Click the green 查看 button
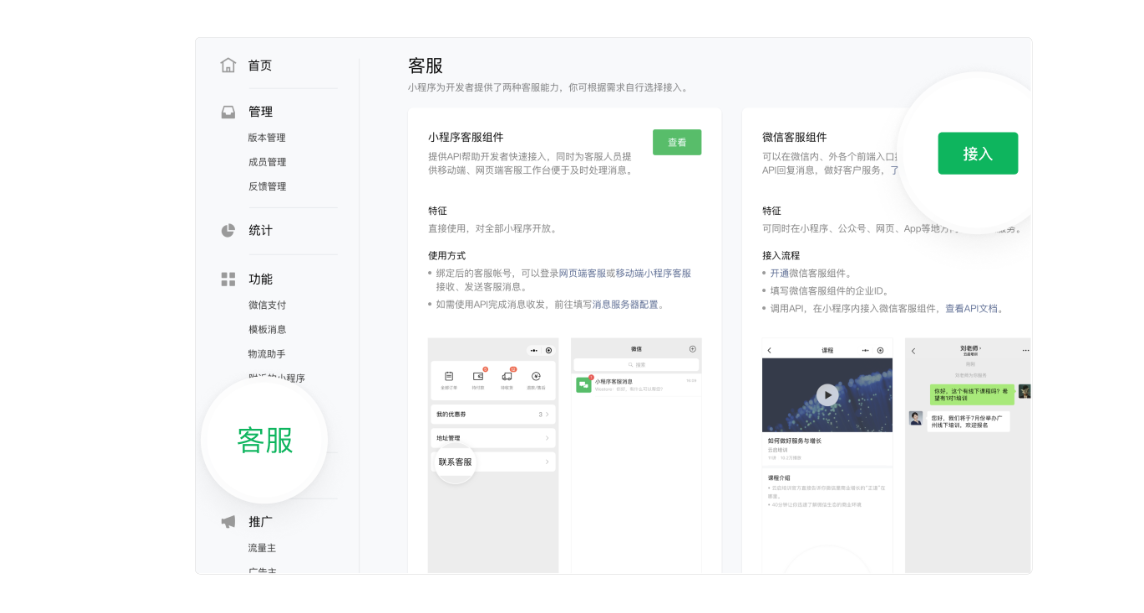The height and width of the screenshot is (613, 1144). point(677,142)
